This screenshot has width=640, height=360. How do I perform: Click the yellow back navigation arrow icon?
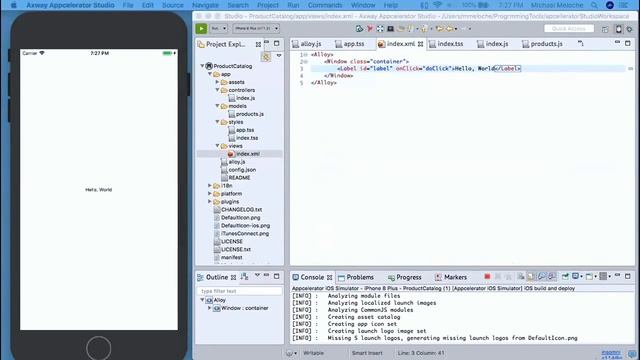[440, 29]
